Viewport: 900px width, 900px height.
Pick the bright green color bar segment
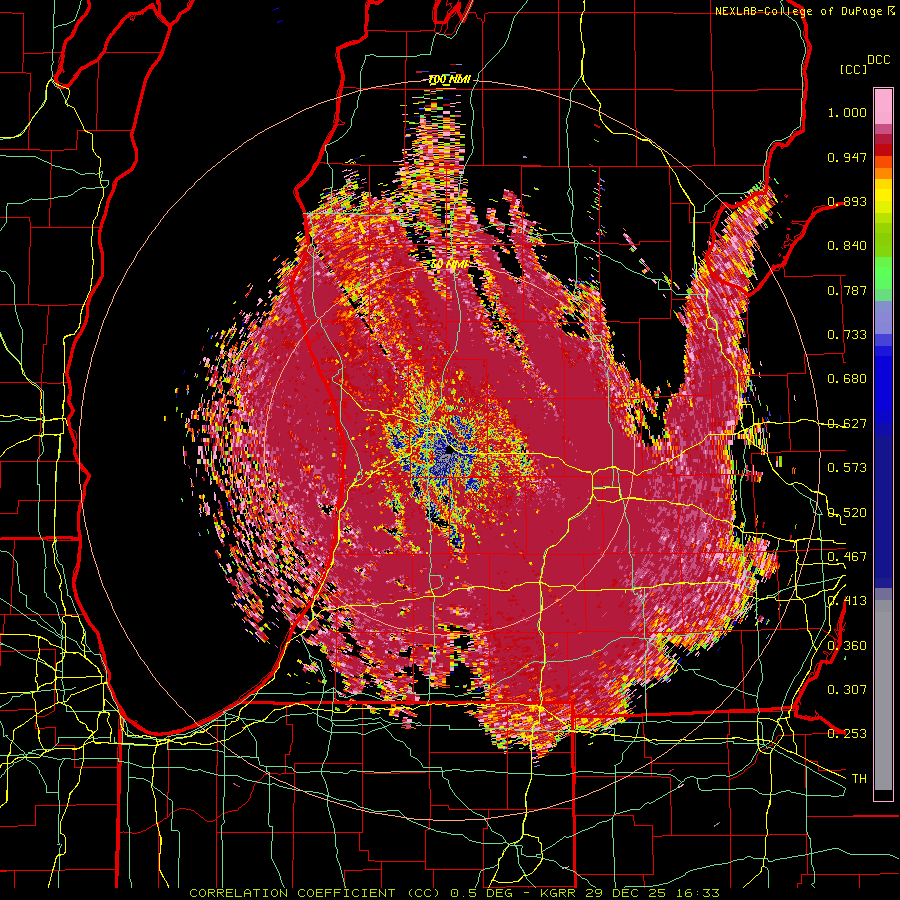coord(883,273)
